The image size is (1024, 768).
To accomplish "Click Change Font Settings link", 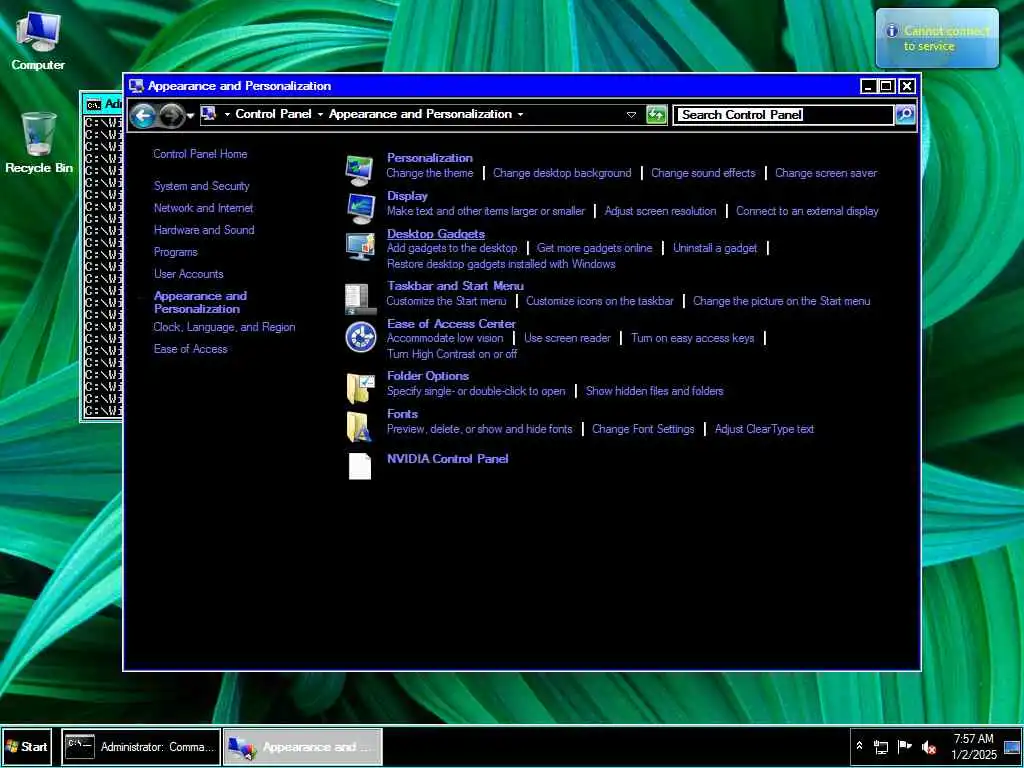I will pos(643,429).
